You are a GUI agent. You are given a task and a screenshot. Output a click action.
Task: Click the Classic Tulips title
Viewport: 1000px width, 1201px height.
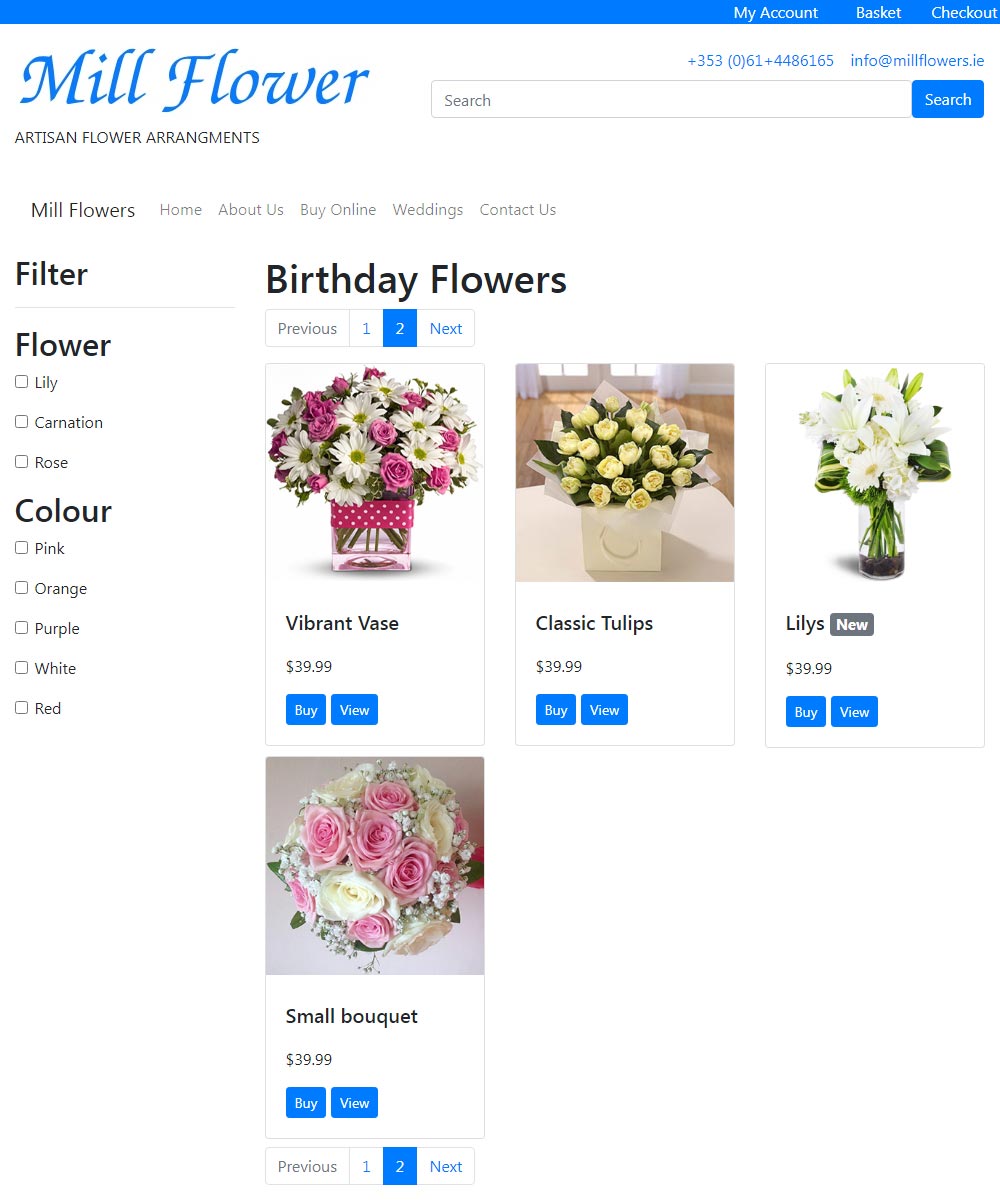(594, 623)
